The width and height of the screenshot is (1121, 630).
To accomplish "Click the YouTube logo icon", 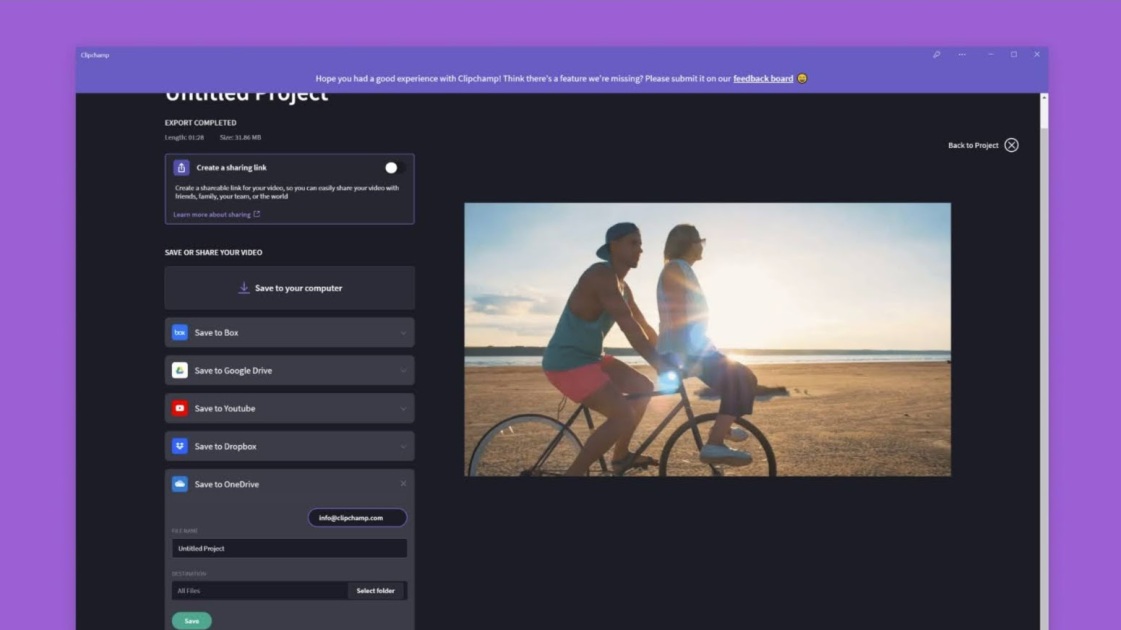I will pos(180,408).
